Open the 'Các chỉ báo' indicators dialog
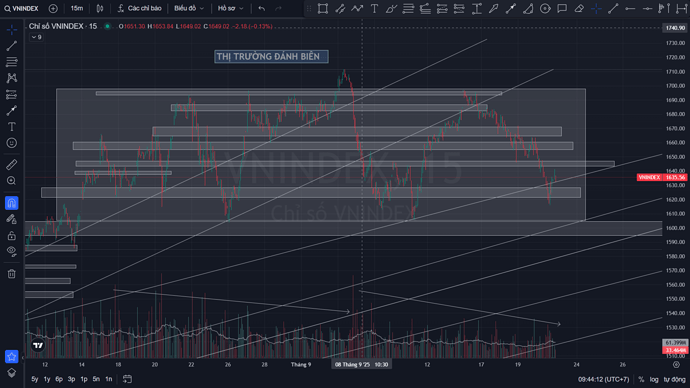 [139, 8]
